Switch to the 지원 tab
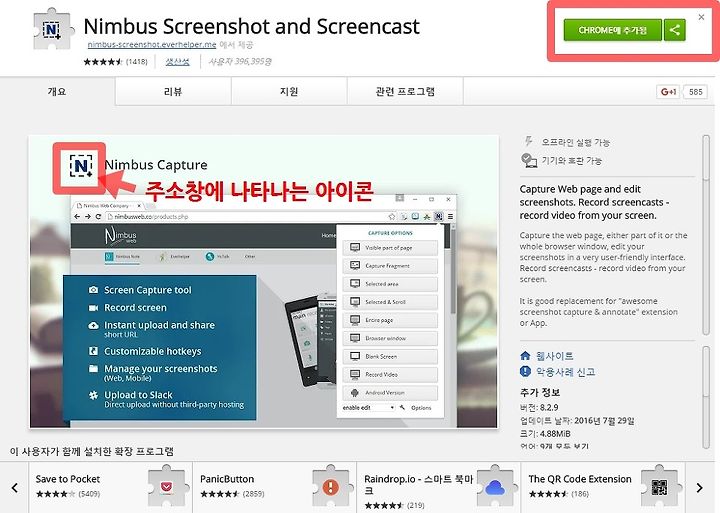 click(x=289, y=91)
